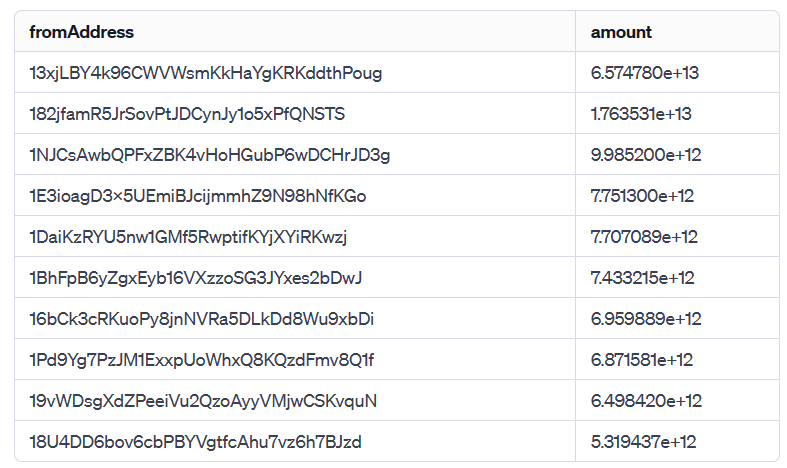Select address 13xjLBY4k96CWVWsmKkHaYgKRKddthPoug

205,73
